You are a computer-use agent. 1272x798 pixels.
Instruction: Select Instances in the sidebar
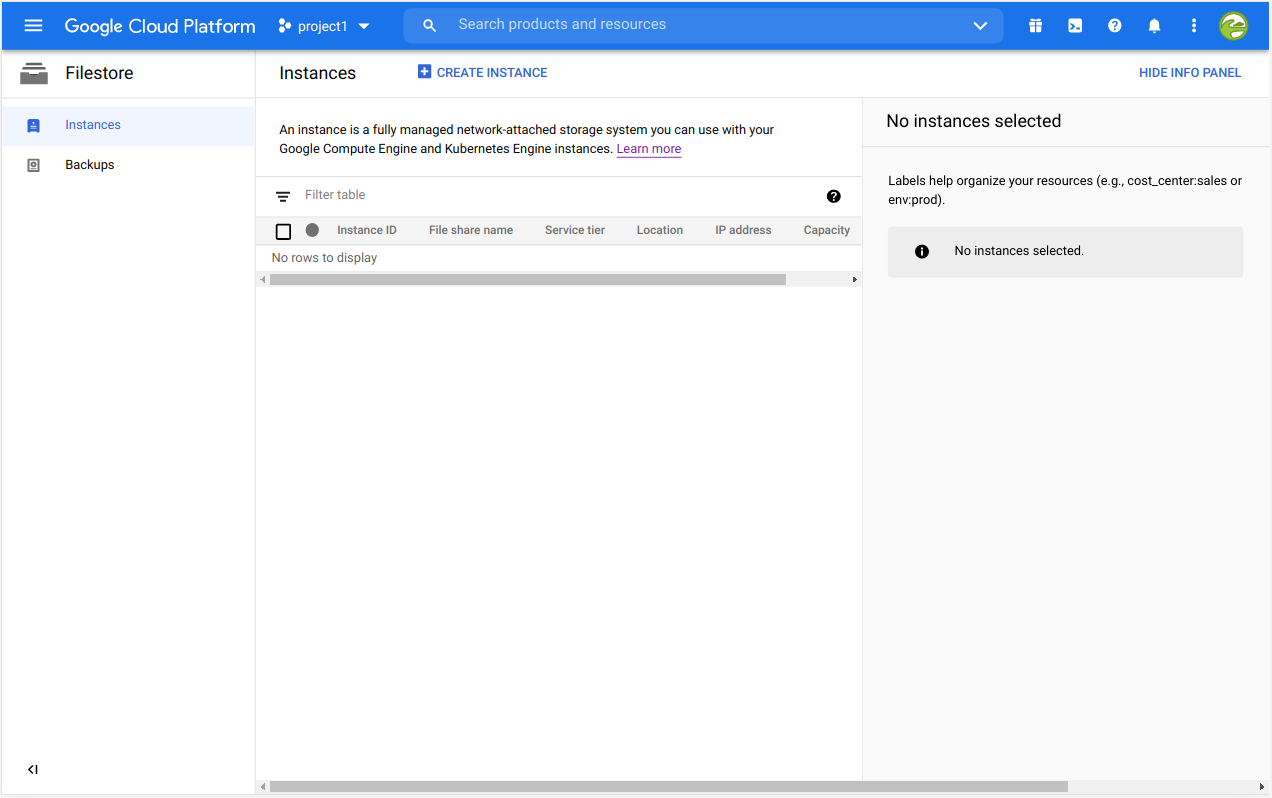pos(93,125)
